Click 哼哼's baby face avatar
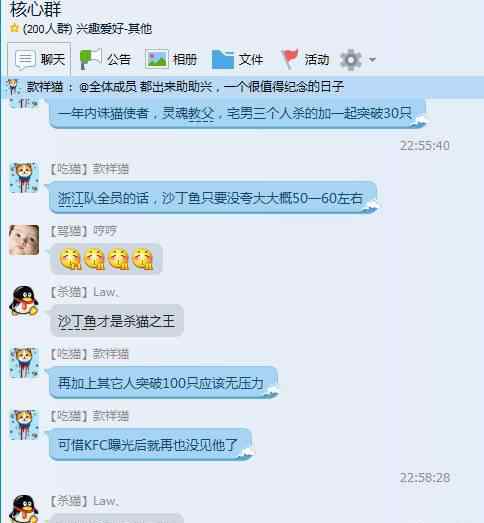 [24, 240]
